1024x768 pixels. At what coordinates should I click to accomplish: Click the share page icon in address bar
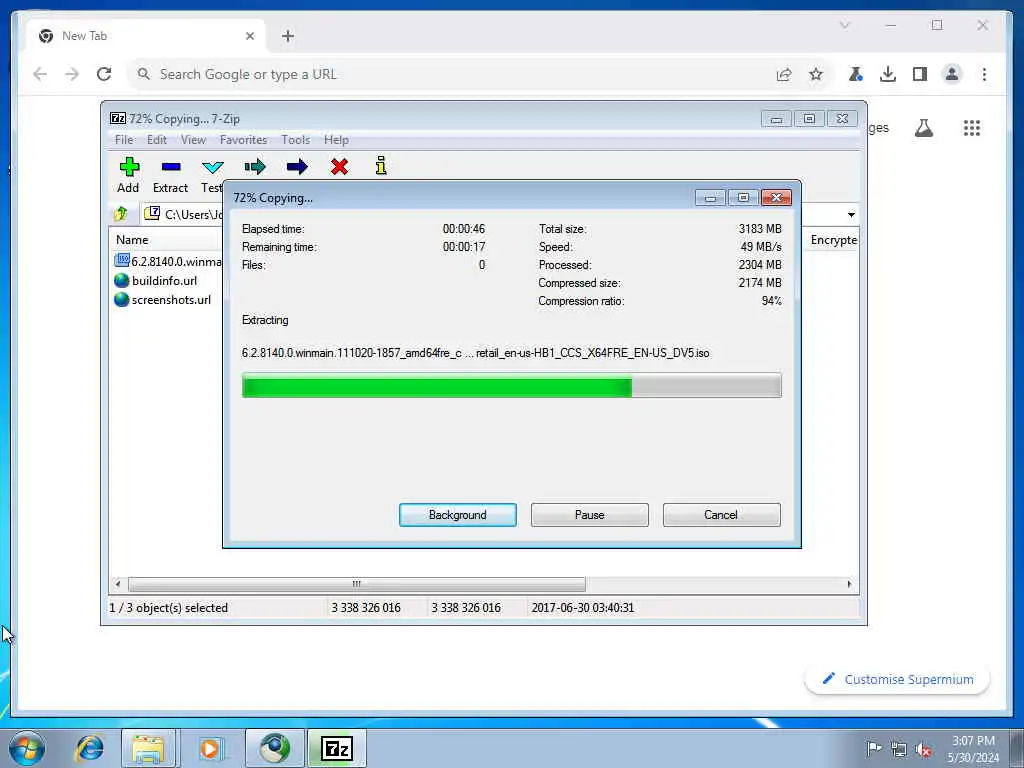(784, 74)
